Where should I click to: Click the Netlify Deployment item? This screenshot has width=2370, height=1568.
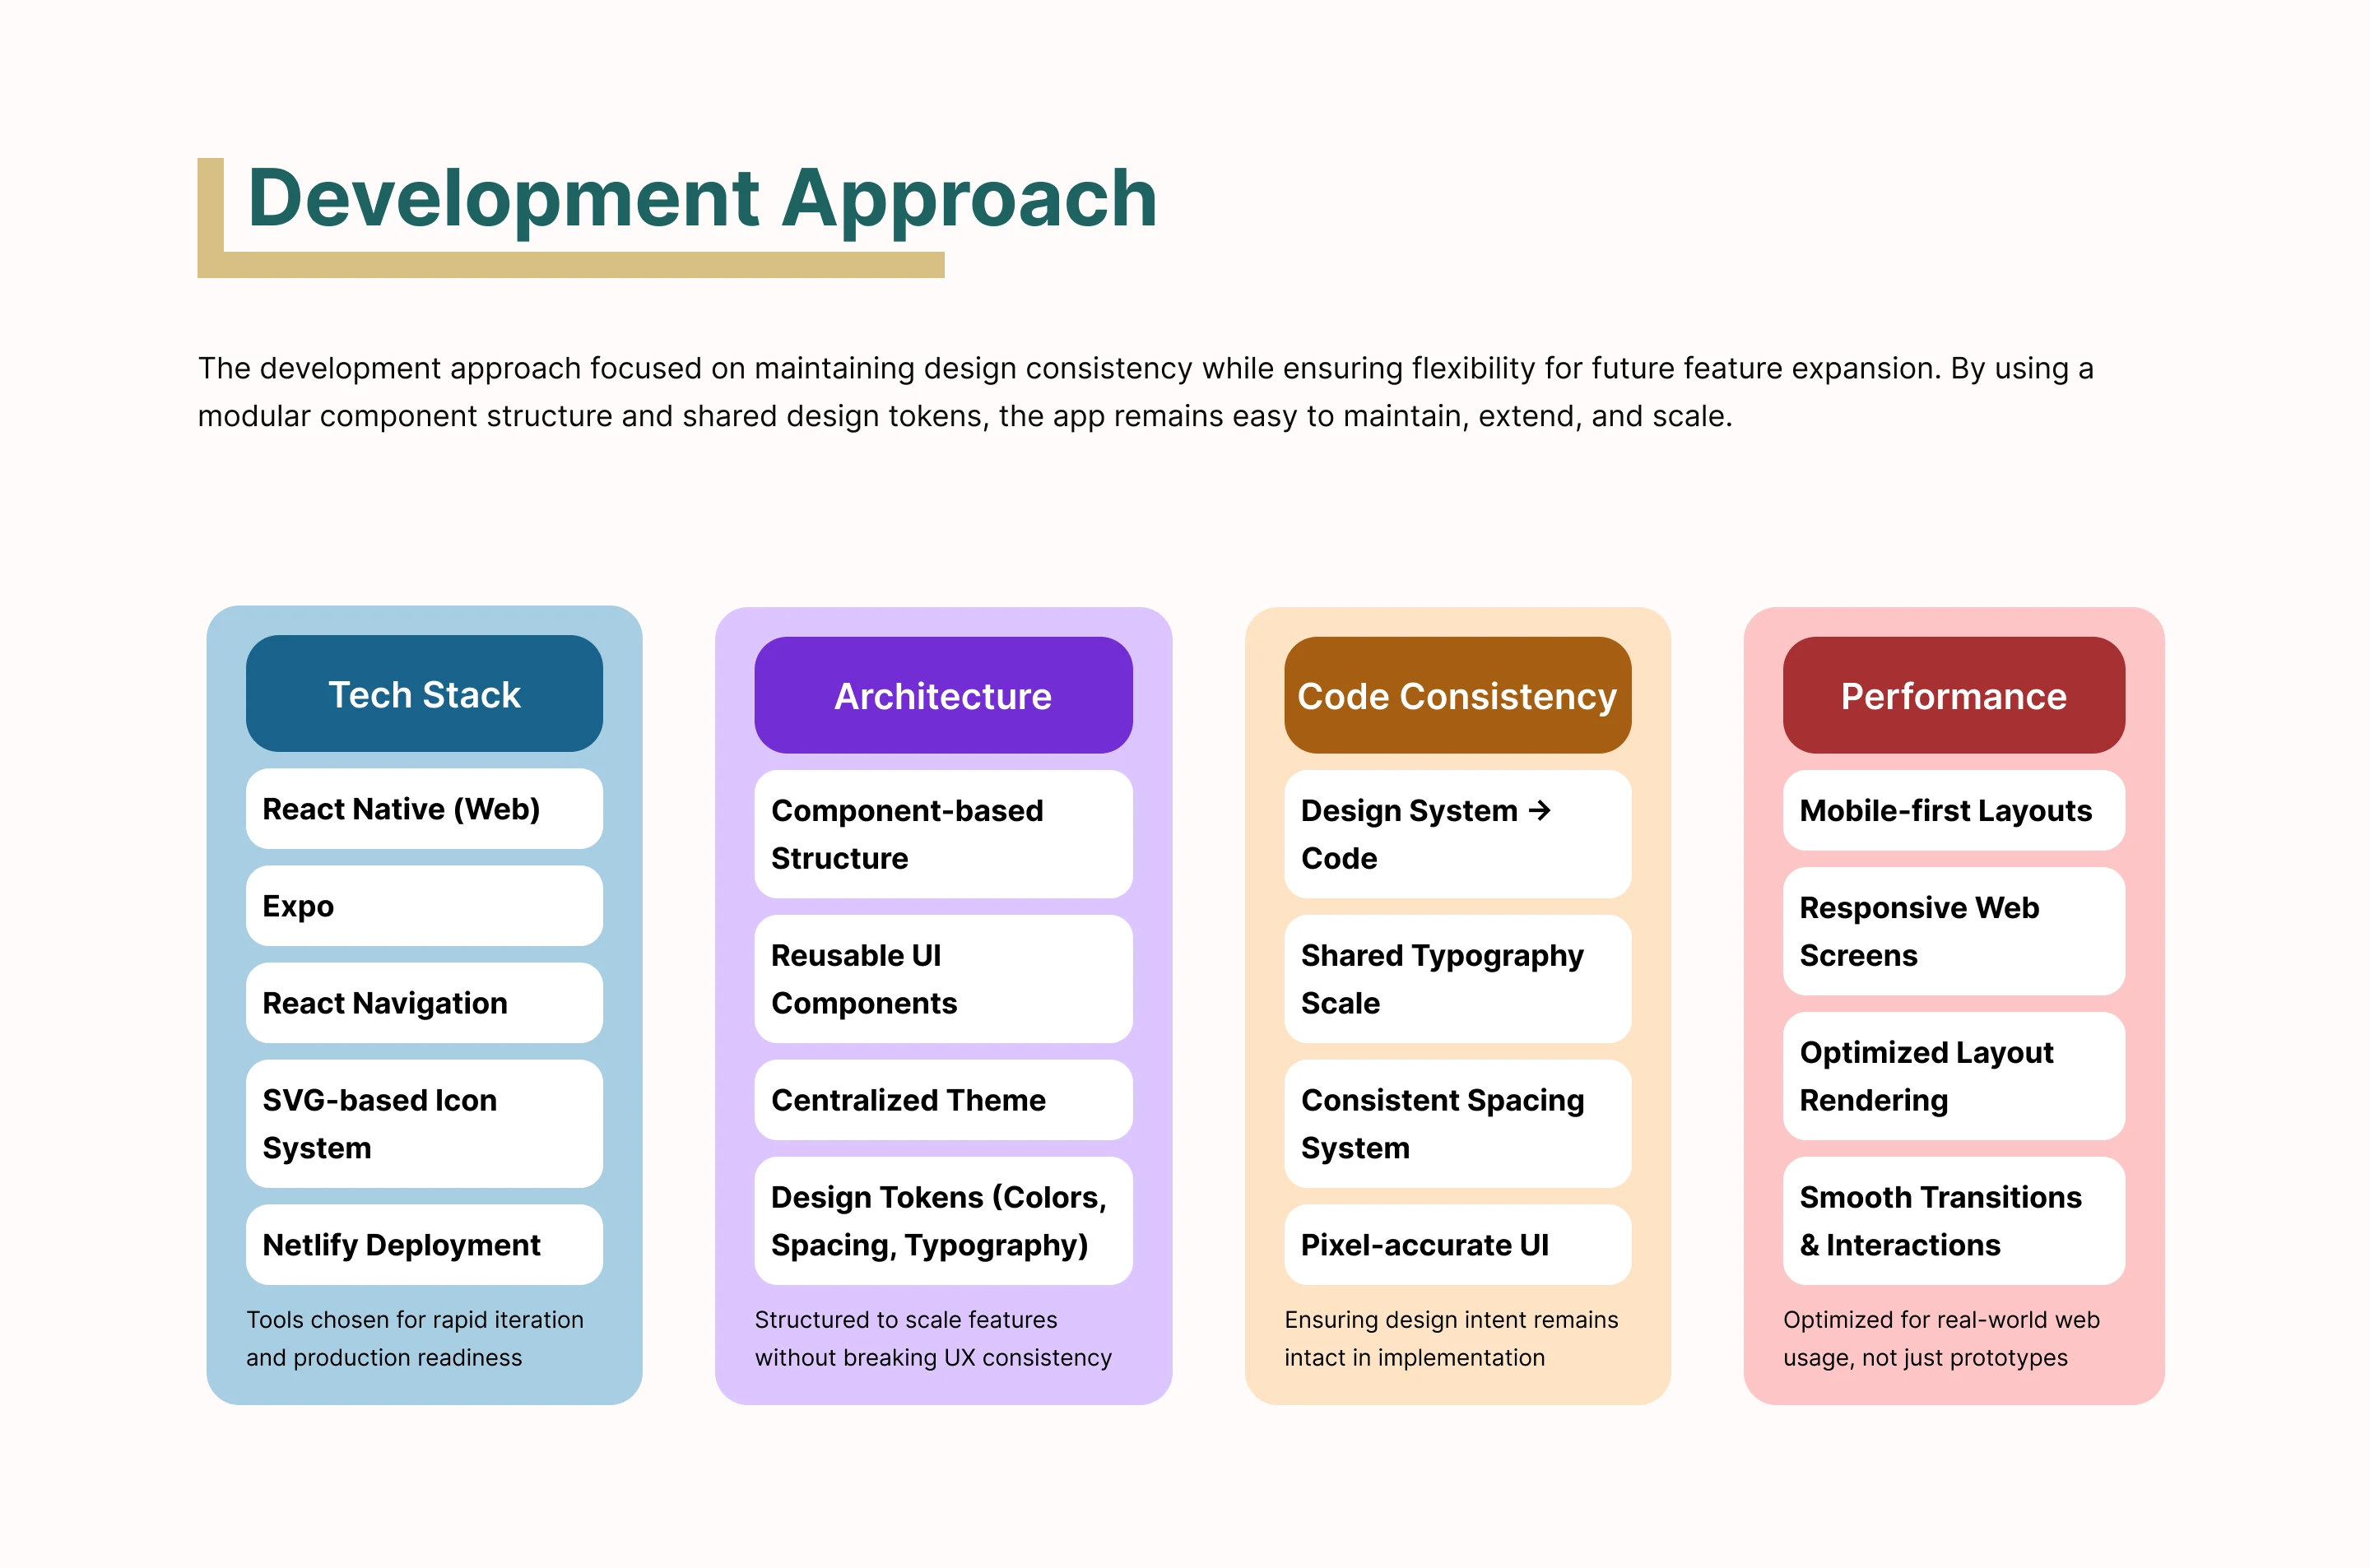424,1245
